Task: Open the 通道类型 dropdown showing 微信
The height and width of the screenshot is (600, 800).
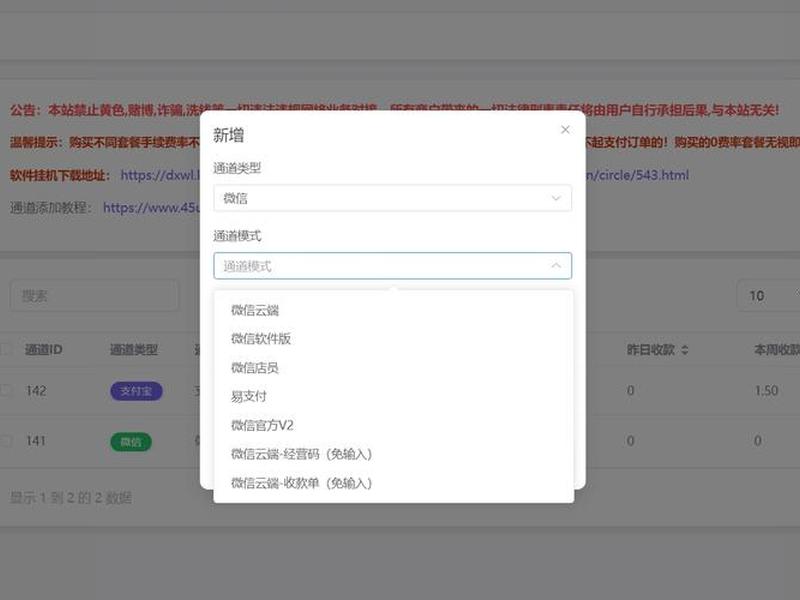Action: click(x=392, y=198)
